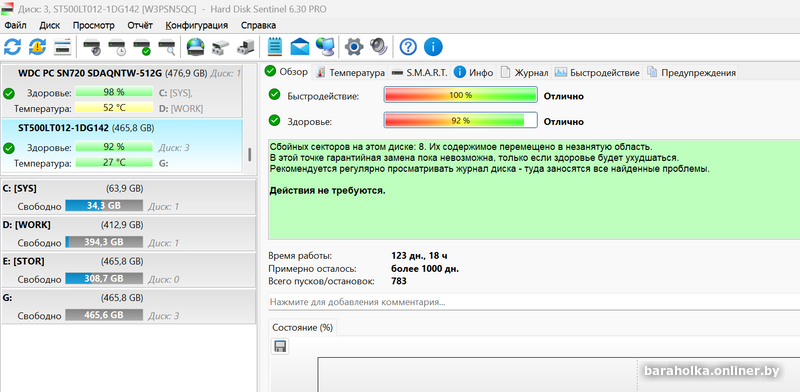Open the blue notepad report icon
Screen dimensions: 800x392
[275, 47]
